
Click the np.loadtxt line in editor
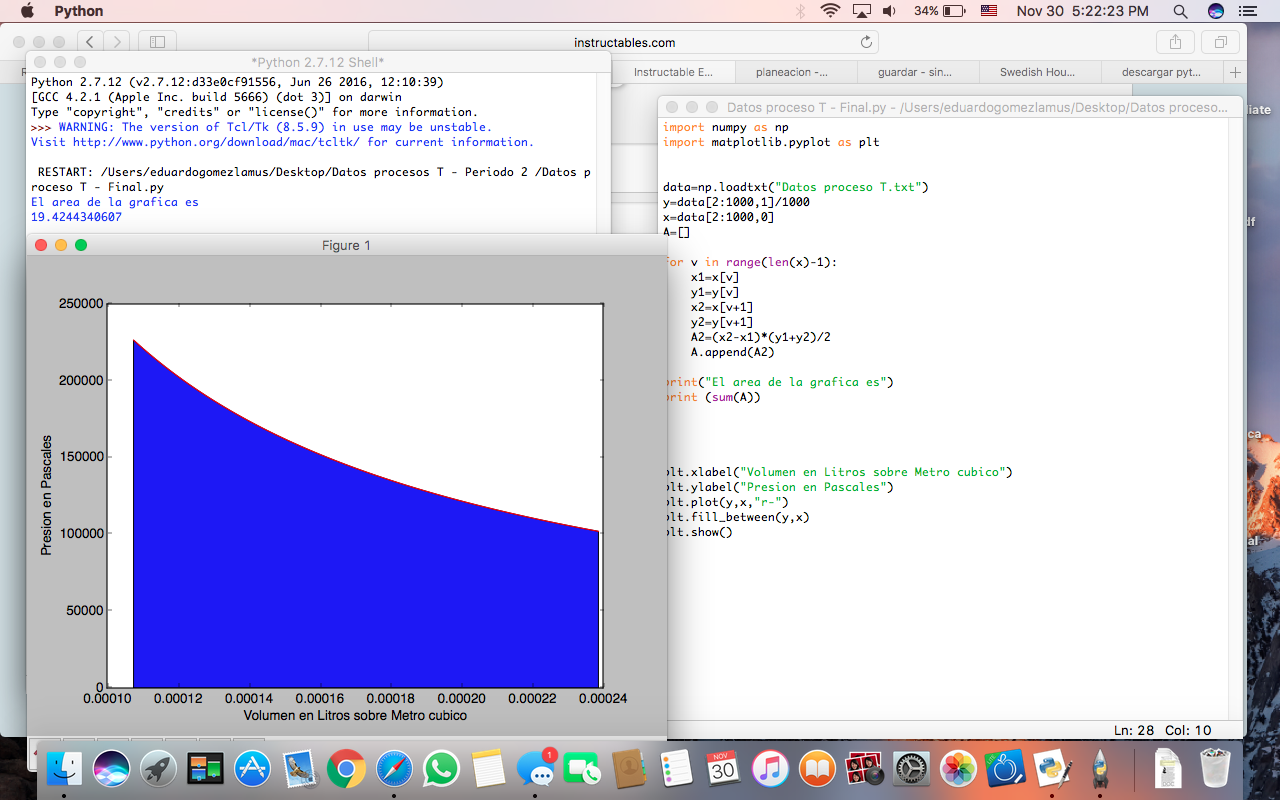[x=796, y=187]
